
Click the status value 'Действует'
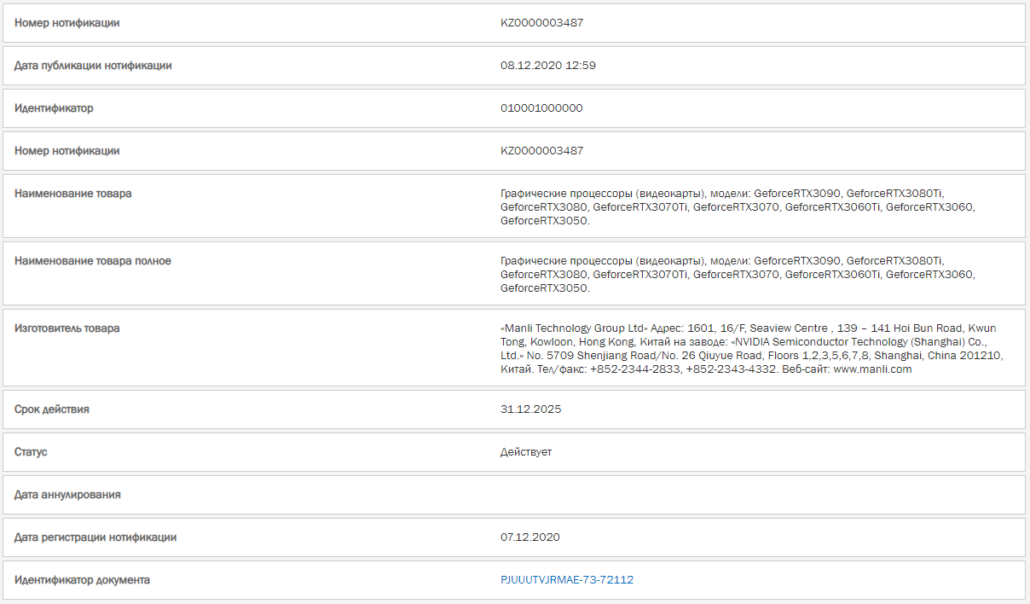526,452
